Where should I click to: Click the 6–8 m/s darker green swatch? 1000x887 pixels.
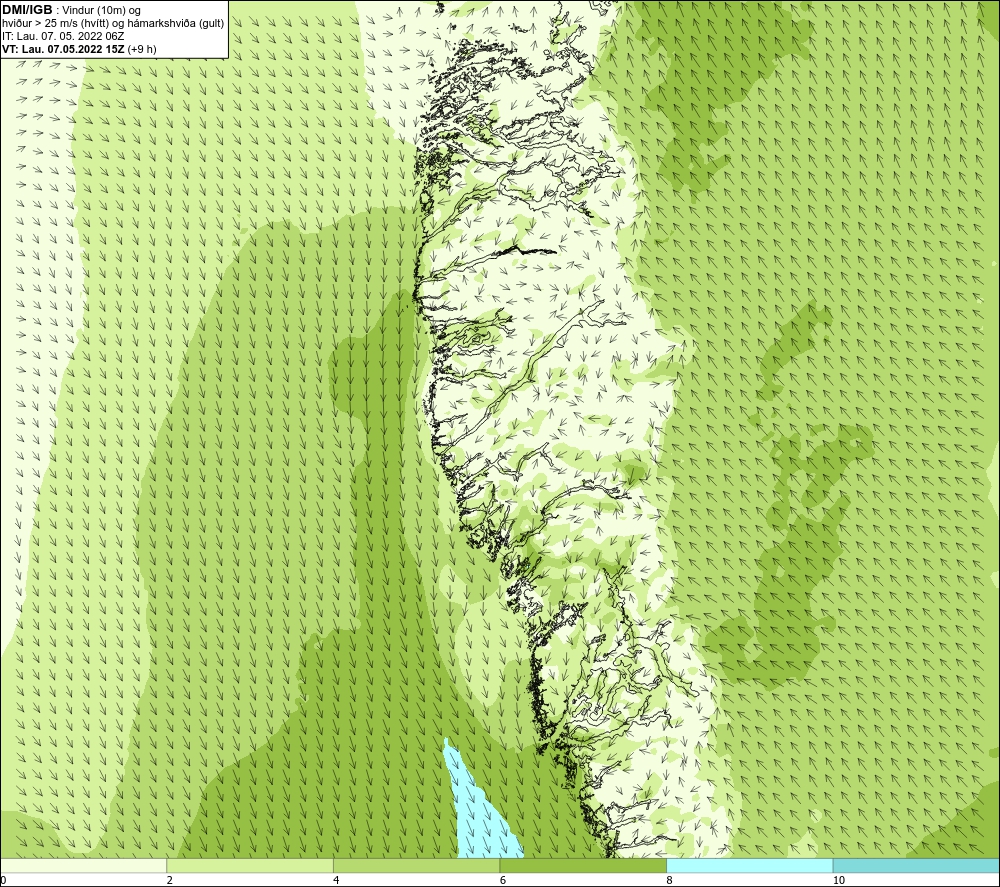583,865
